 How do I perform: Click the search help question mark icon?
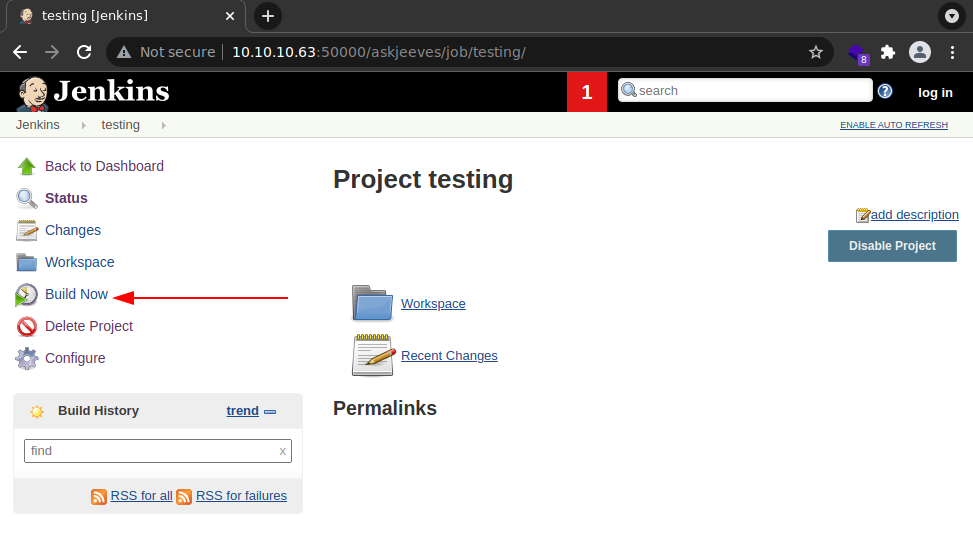[885, 91]
